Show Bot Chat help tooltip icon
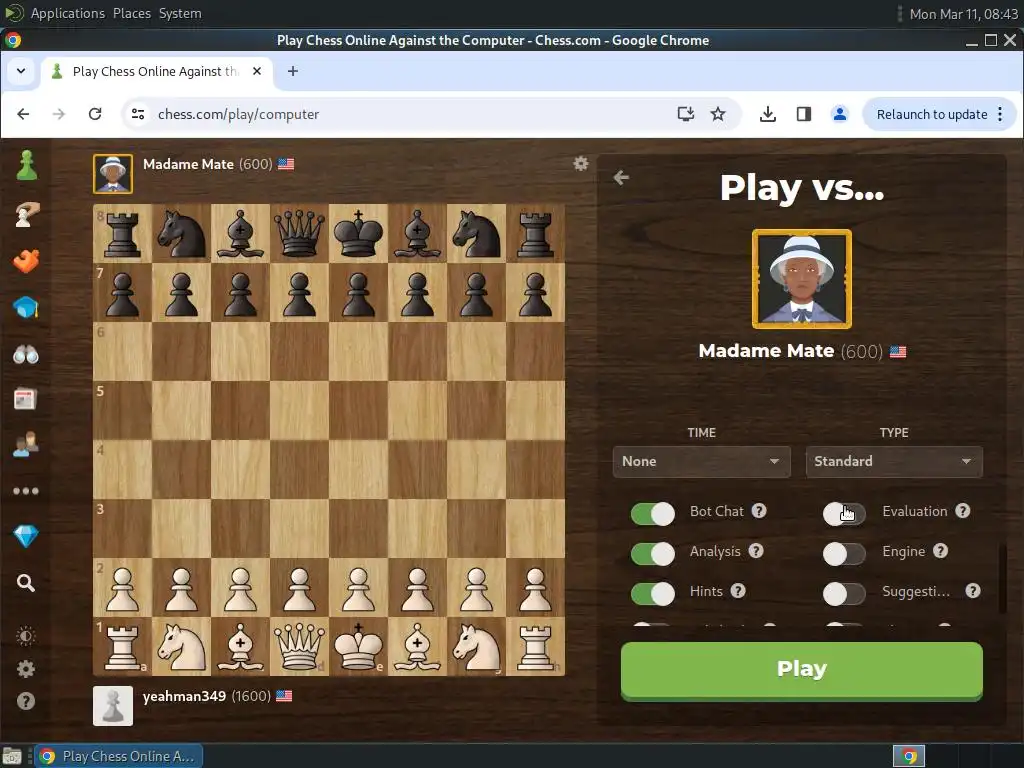 coord(759,511)
